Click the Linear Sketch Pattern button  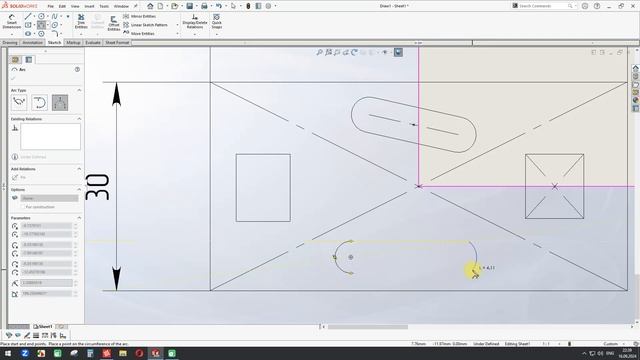(x=146, y=25)
